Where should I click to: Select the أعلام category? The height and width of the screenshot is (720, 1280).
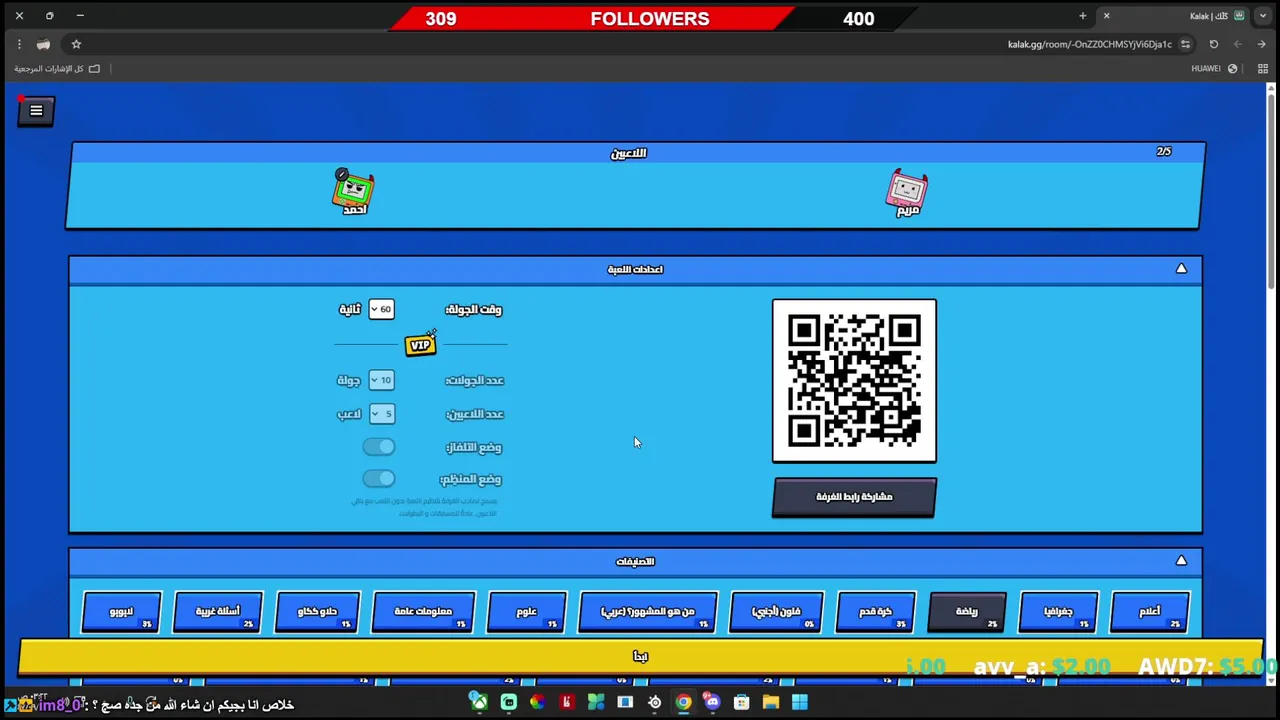click(x=1150, y=612)
